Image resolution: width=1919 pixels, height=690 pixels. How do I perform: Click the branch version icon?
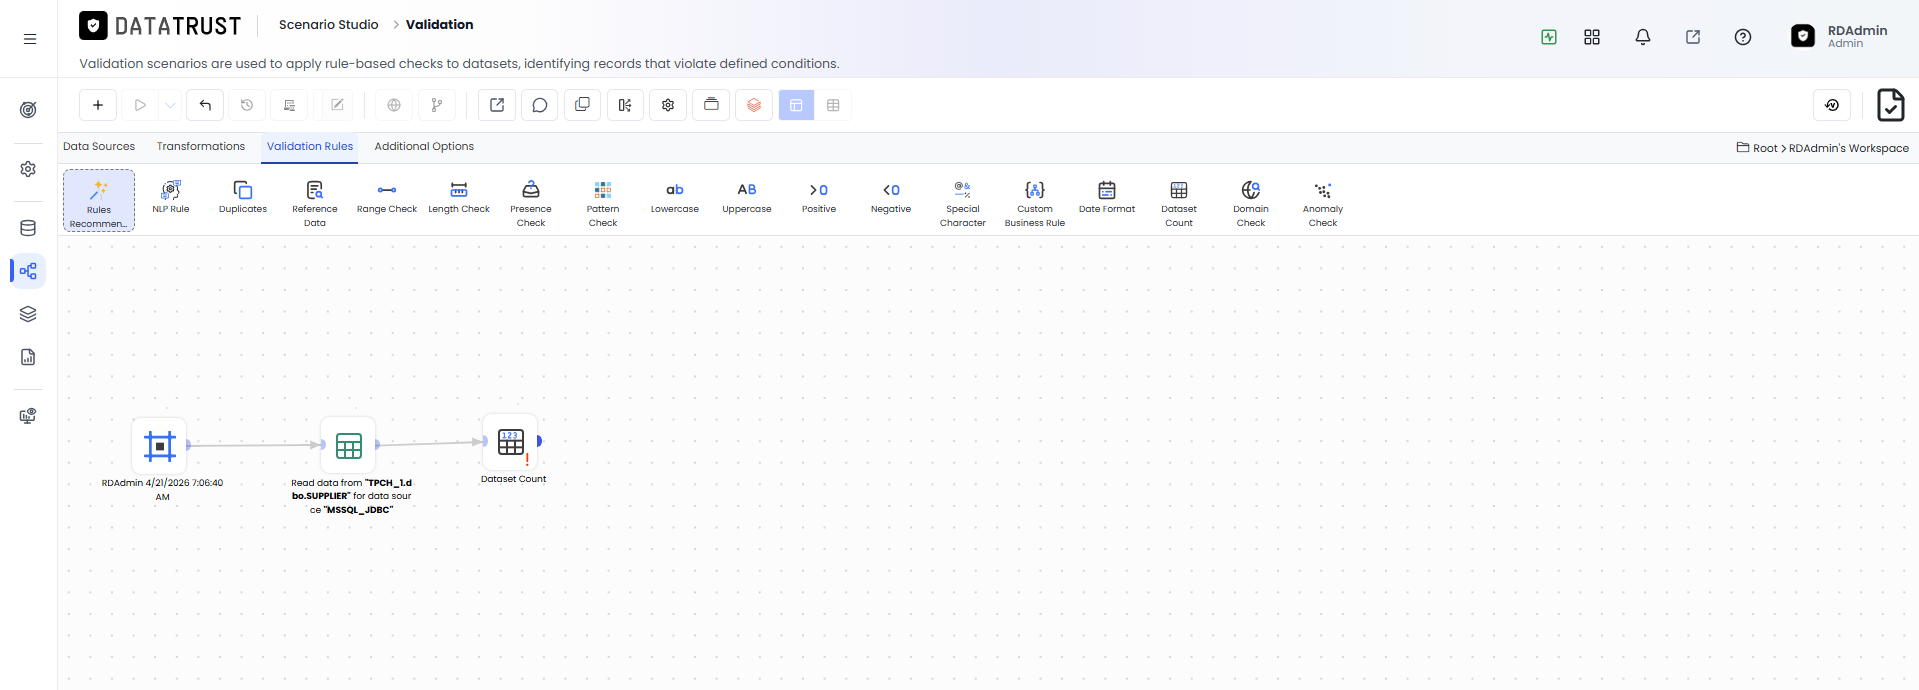(437, 105)
